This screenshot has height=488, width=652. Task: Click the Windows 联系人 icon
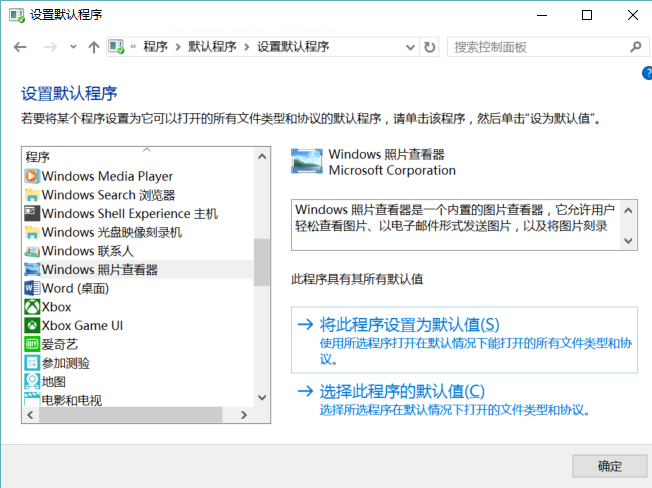pyautogui.click(x=32, y=251)
